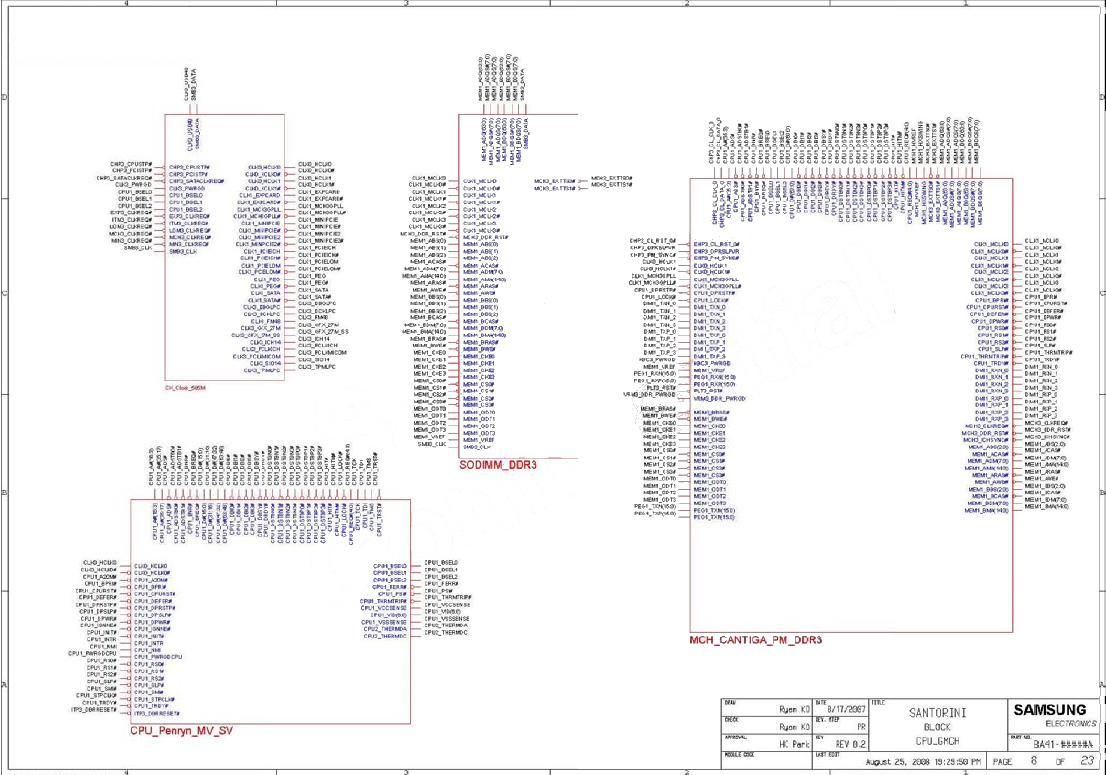Click blue MCH3_EXTTS1# pin label near SODIMM

click(x=554, y=189)
